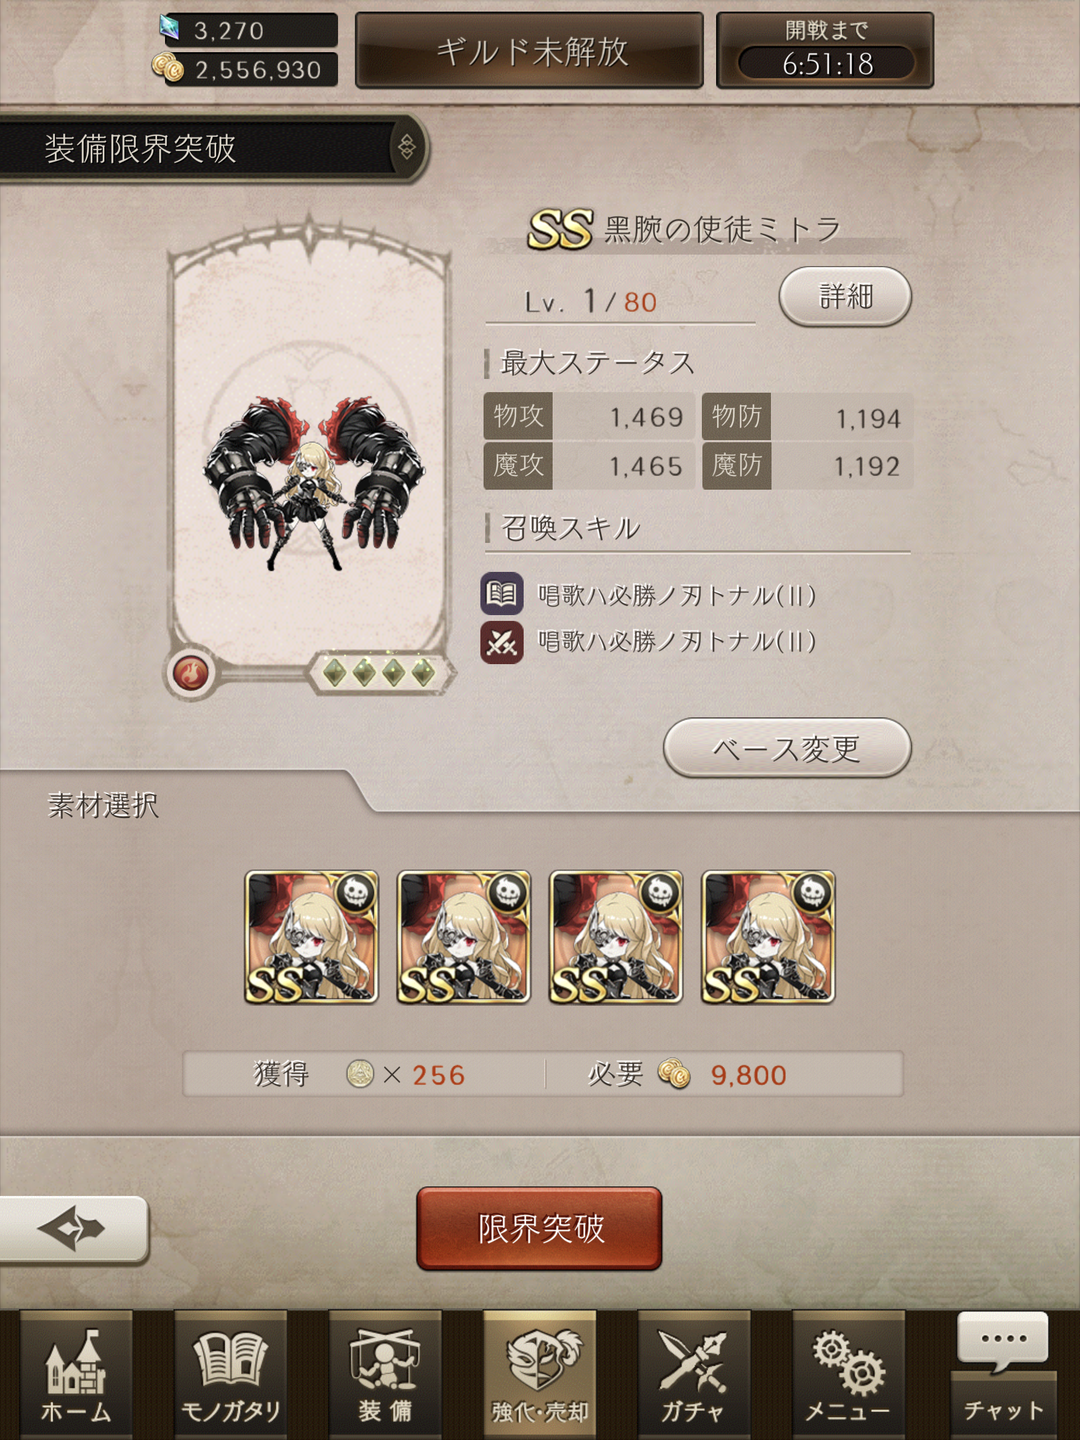Tap the book summon skill icon
Screen dimensions: 1080x1440
502,595
